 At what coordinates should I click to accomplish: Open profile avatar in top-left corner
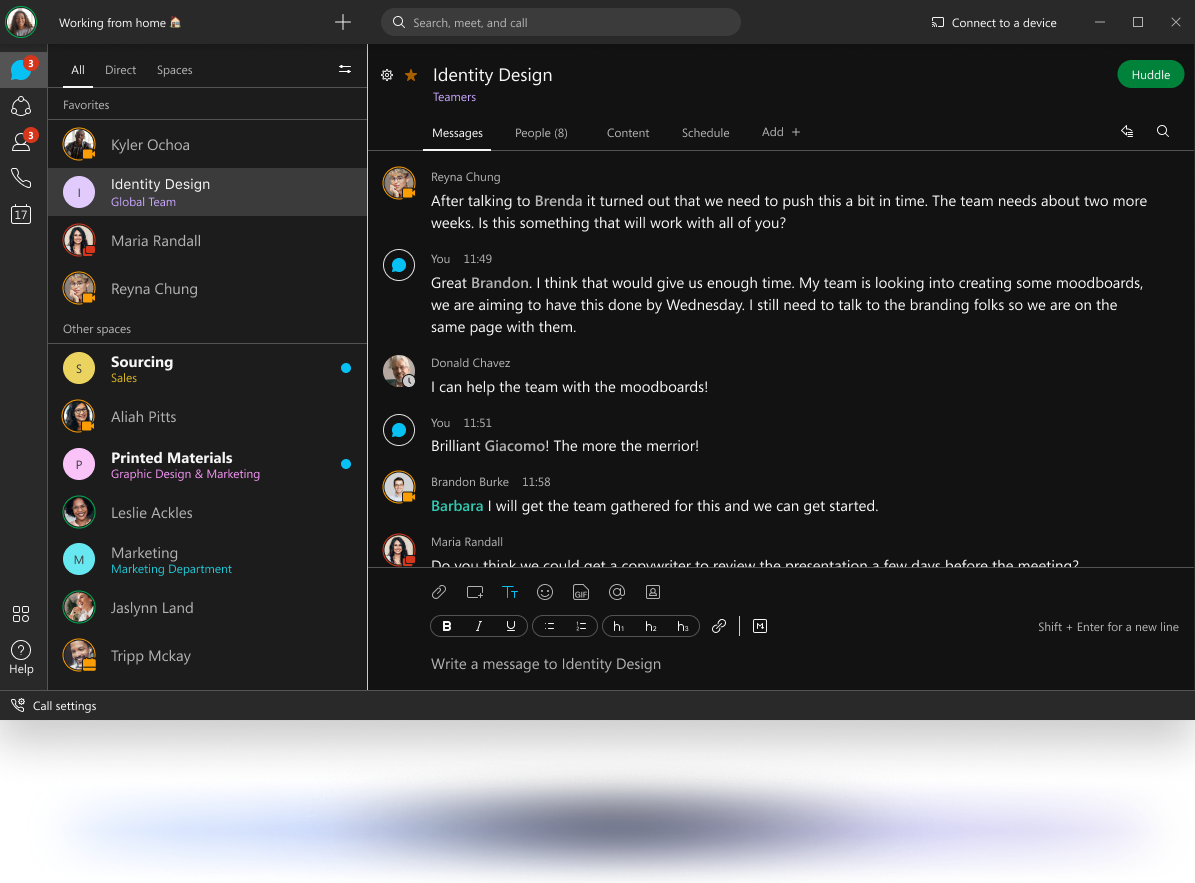[x=21, y=22]
